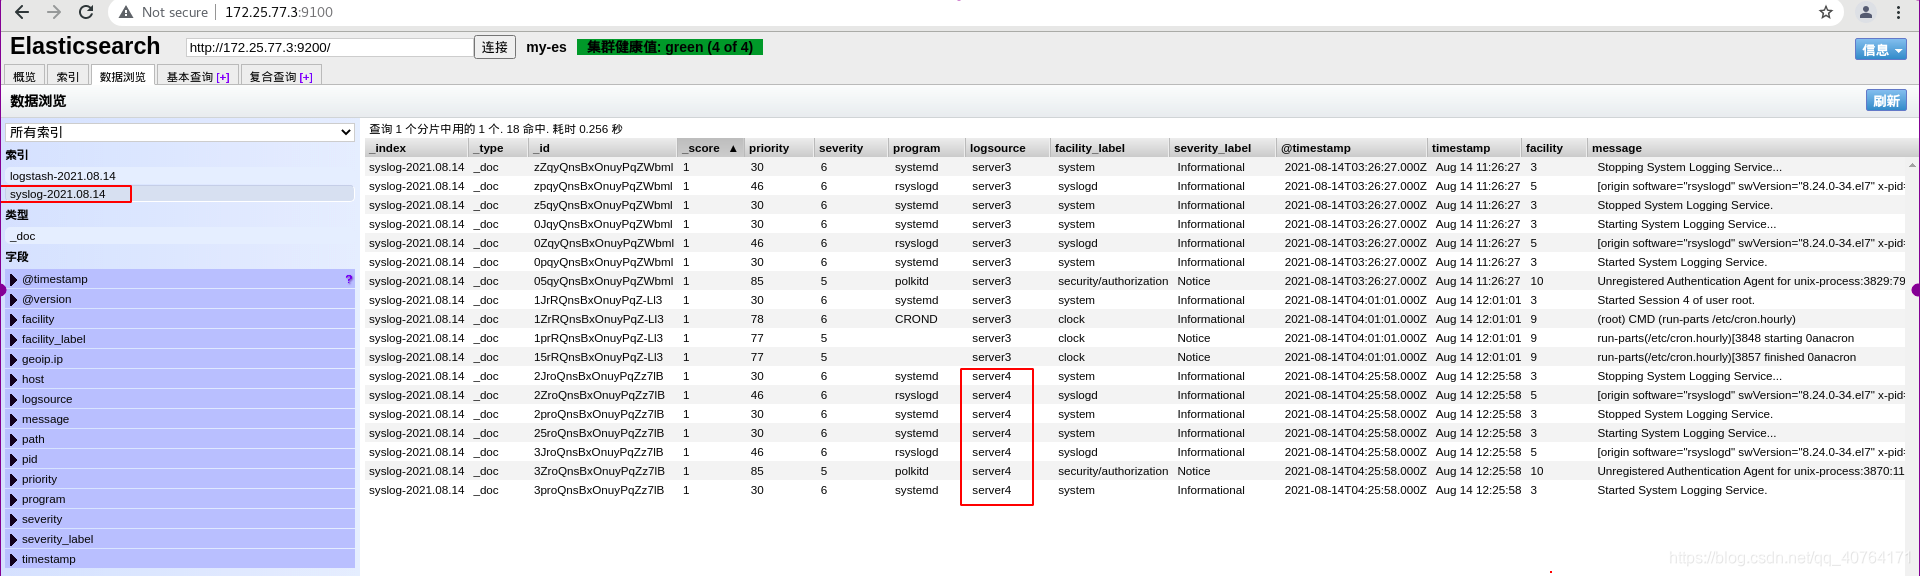Sort by the severity column header
Viewport: 1920px width, 576px height.
[851, 148]
